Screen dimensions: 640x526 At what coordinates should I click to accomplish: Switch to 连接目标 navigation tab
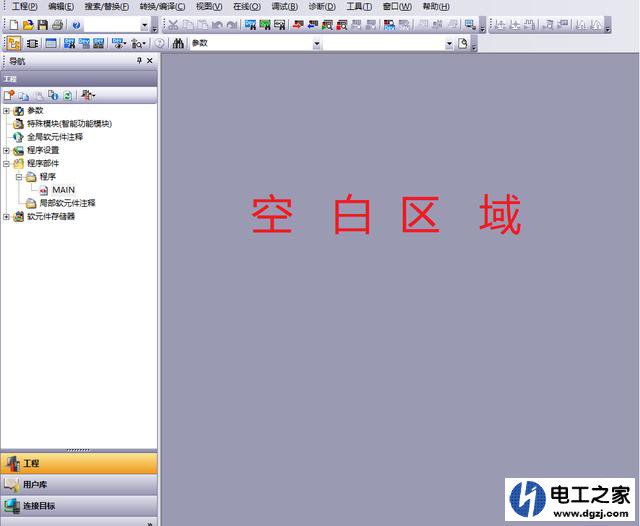(78, 506)
